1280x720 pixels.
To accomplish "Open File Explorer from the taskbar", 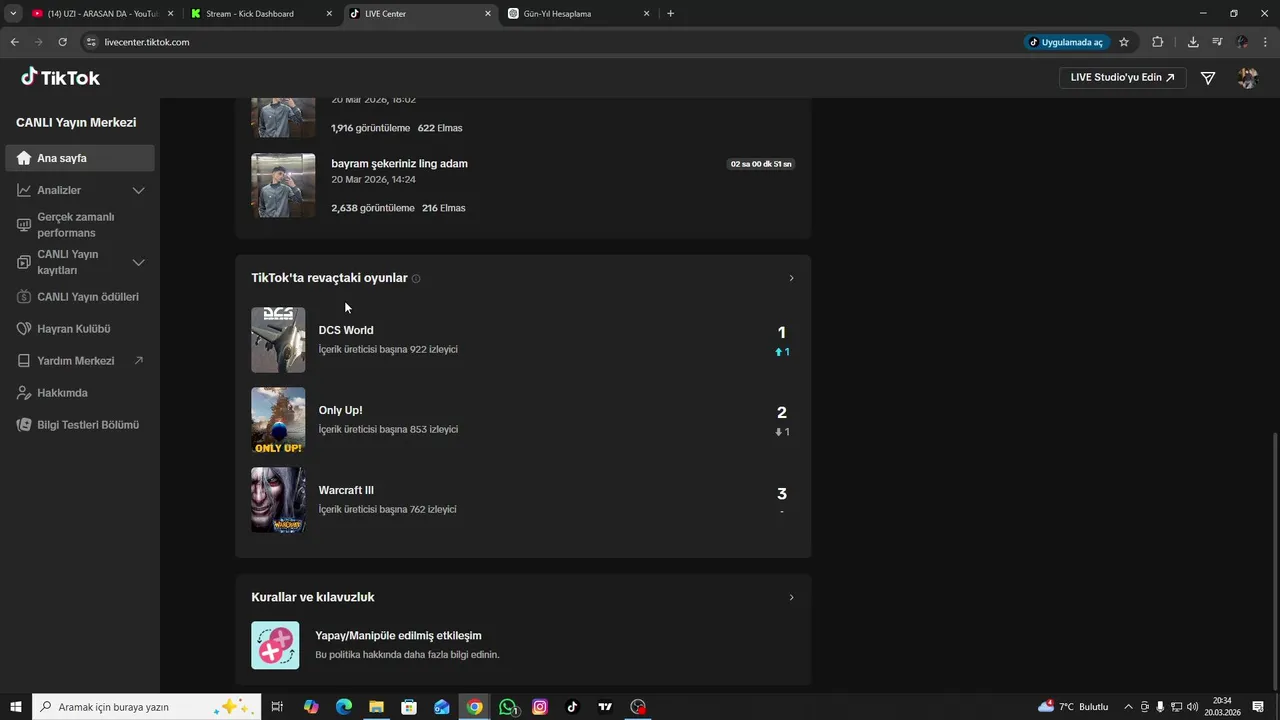I will click(x=376, y=707).
